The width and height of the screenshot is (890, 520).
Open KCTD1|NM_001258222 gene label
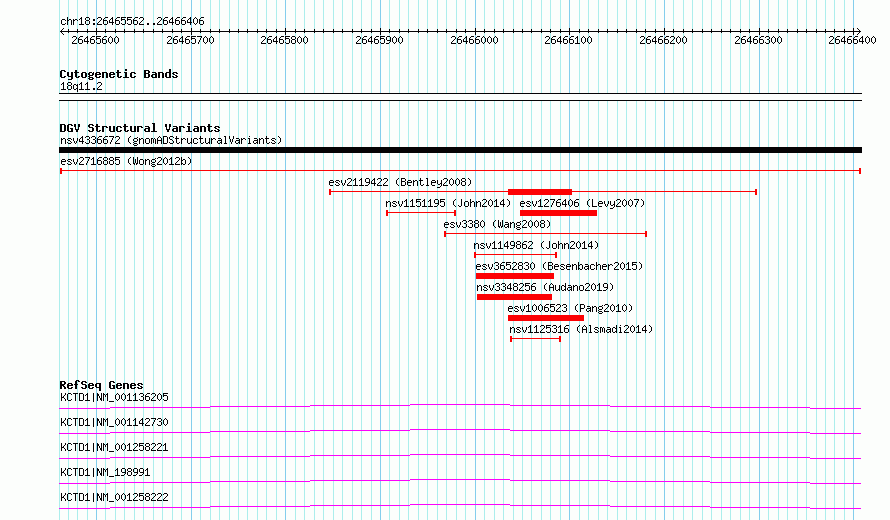coord(114,497)
